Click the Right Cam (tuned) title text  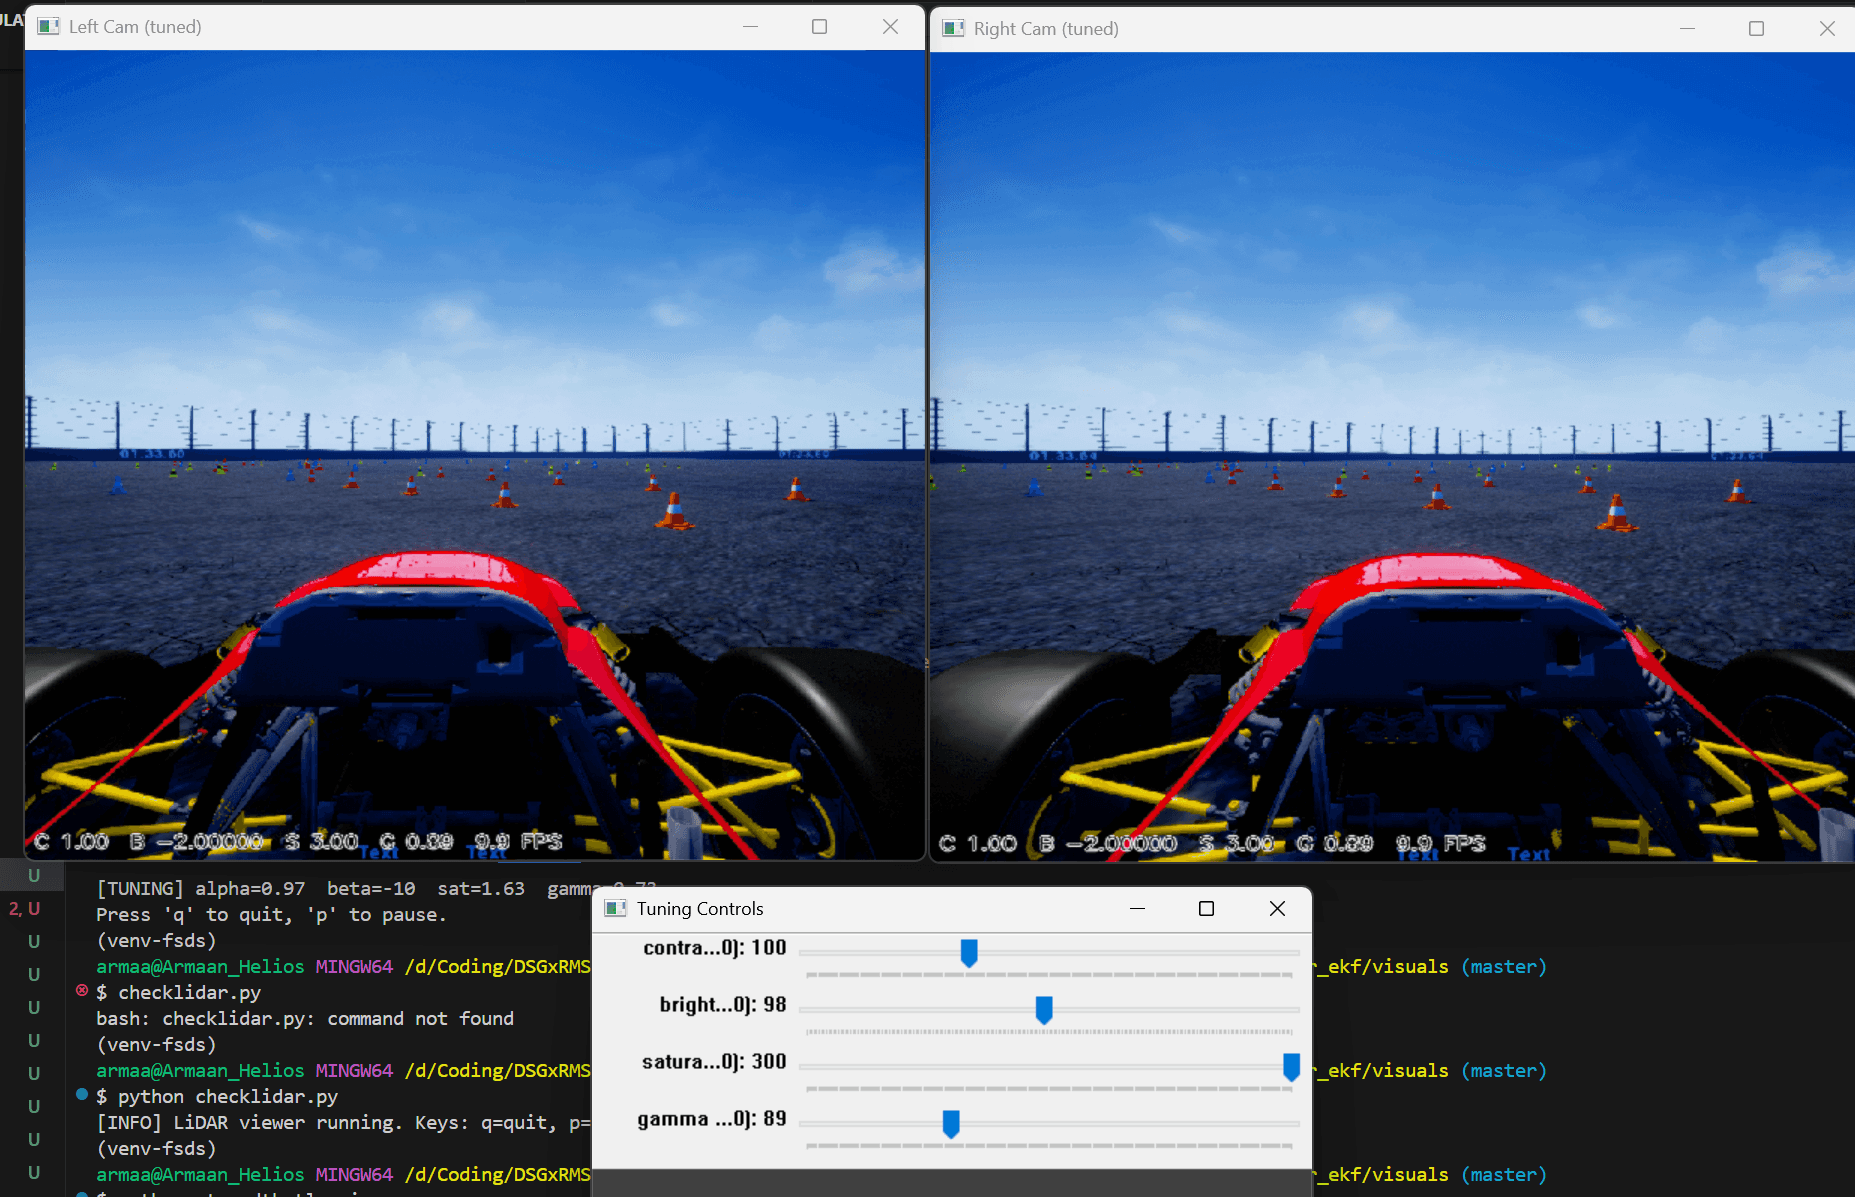pos(1046,29)
